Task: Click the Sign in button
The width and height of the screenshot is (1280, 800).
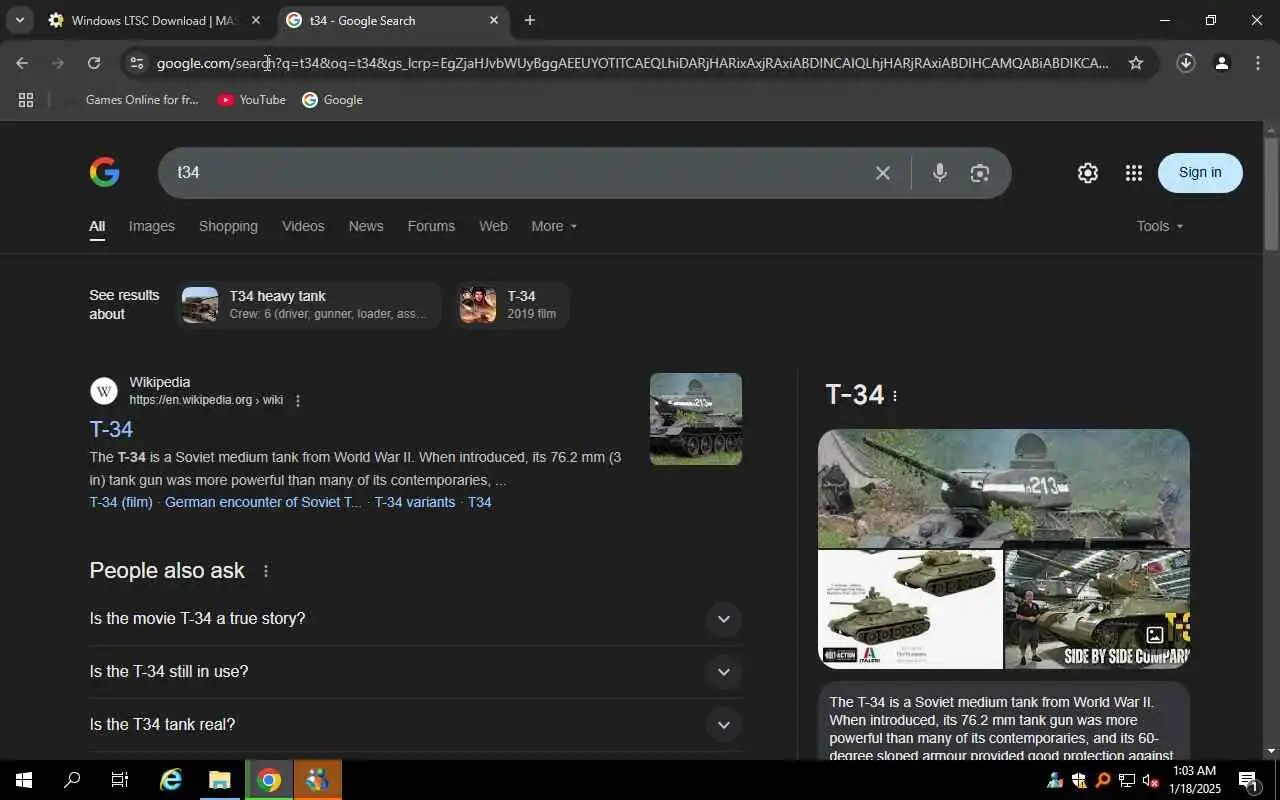Action: tap(1200, 173)
